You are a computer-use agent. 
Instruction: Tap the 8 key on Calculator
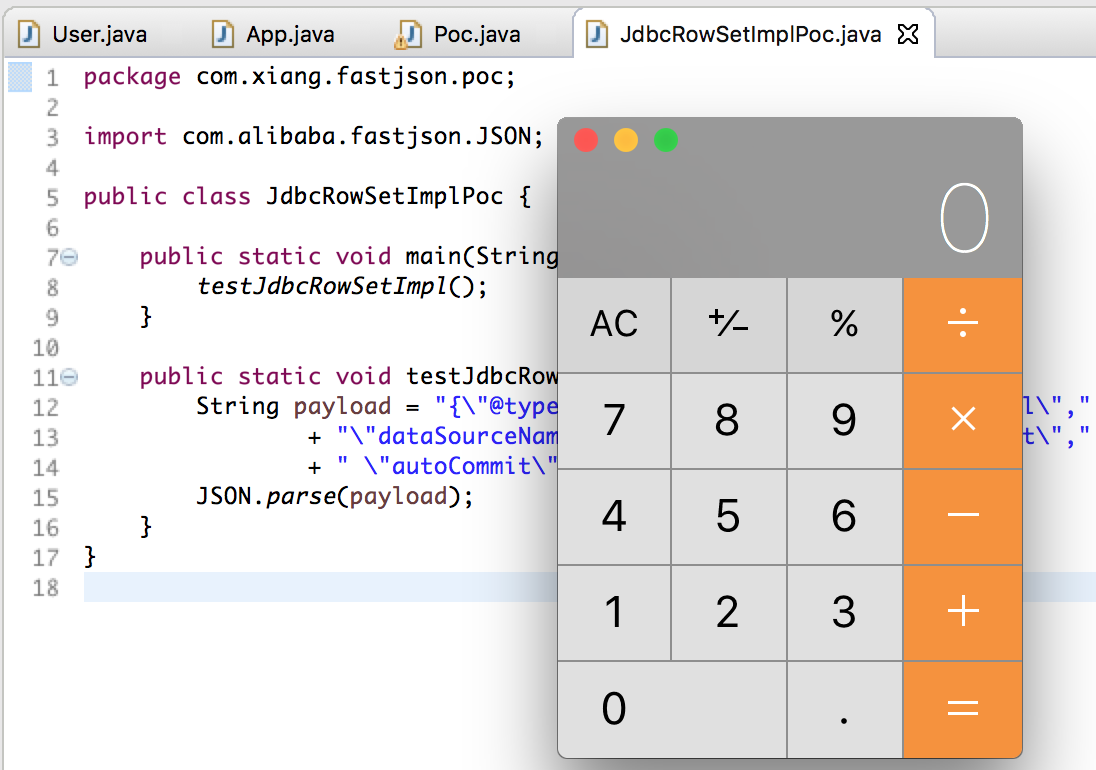click(x=729, y=420)
